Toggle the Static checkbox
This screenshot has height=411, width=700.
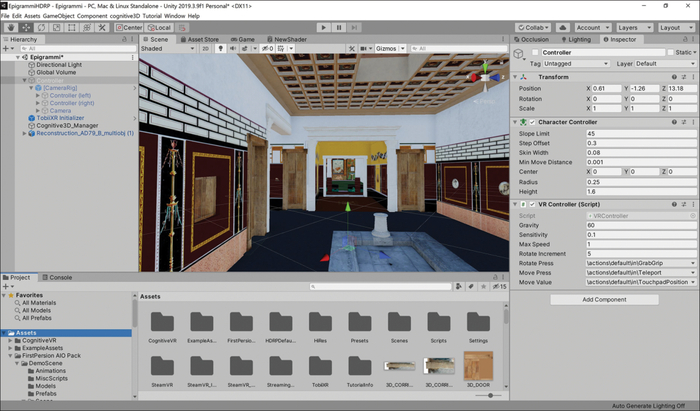tap(669, 52)
